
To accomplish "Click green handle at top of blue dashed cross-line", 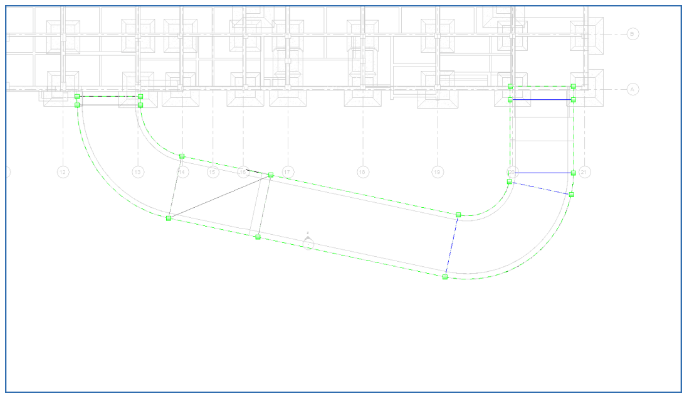I will (459, 215).
